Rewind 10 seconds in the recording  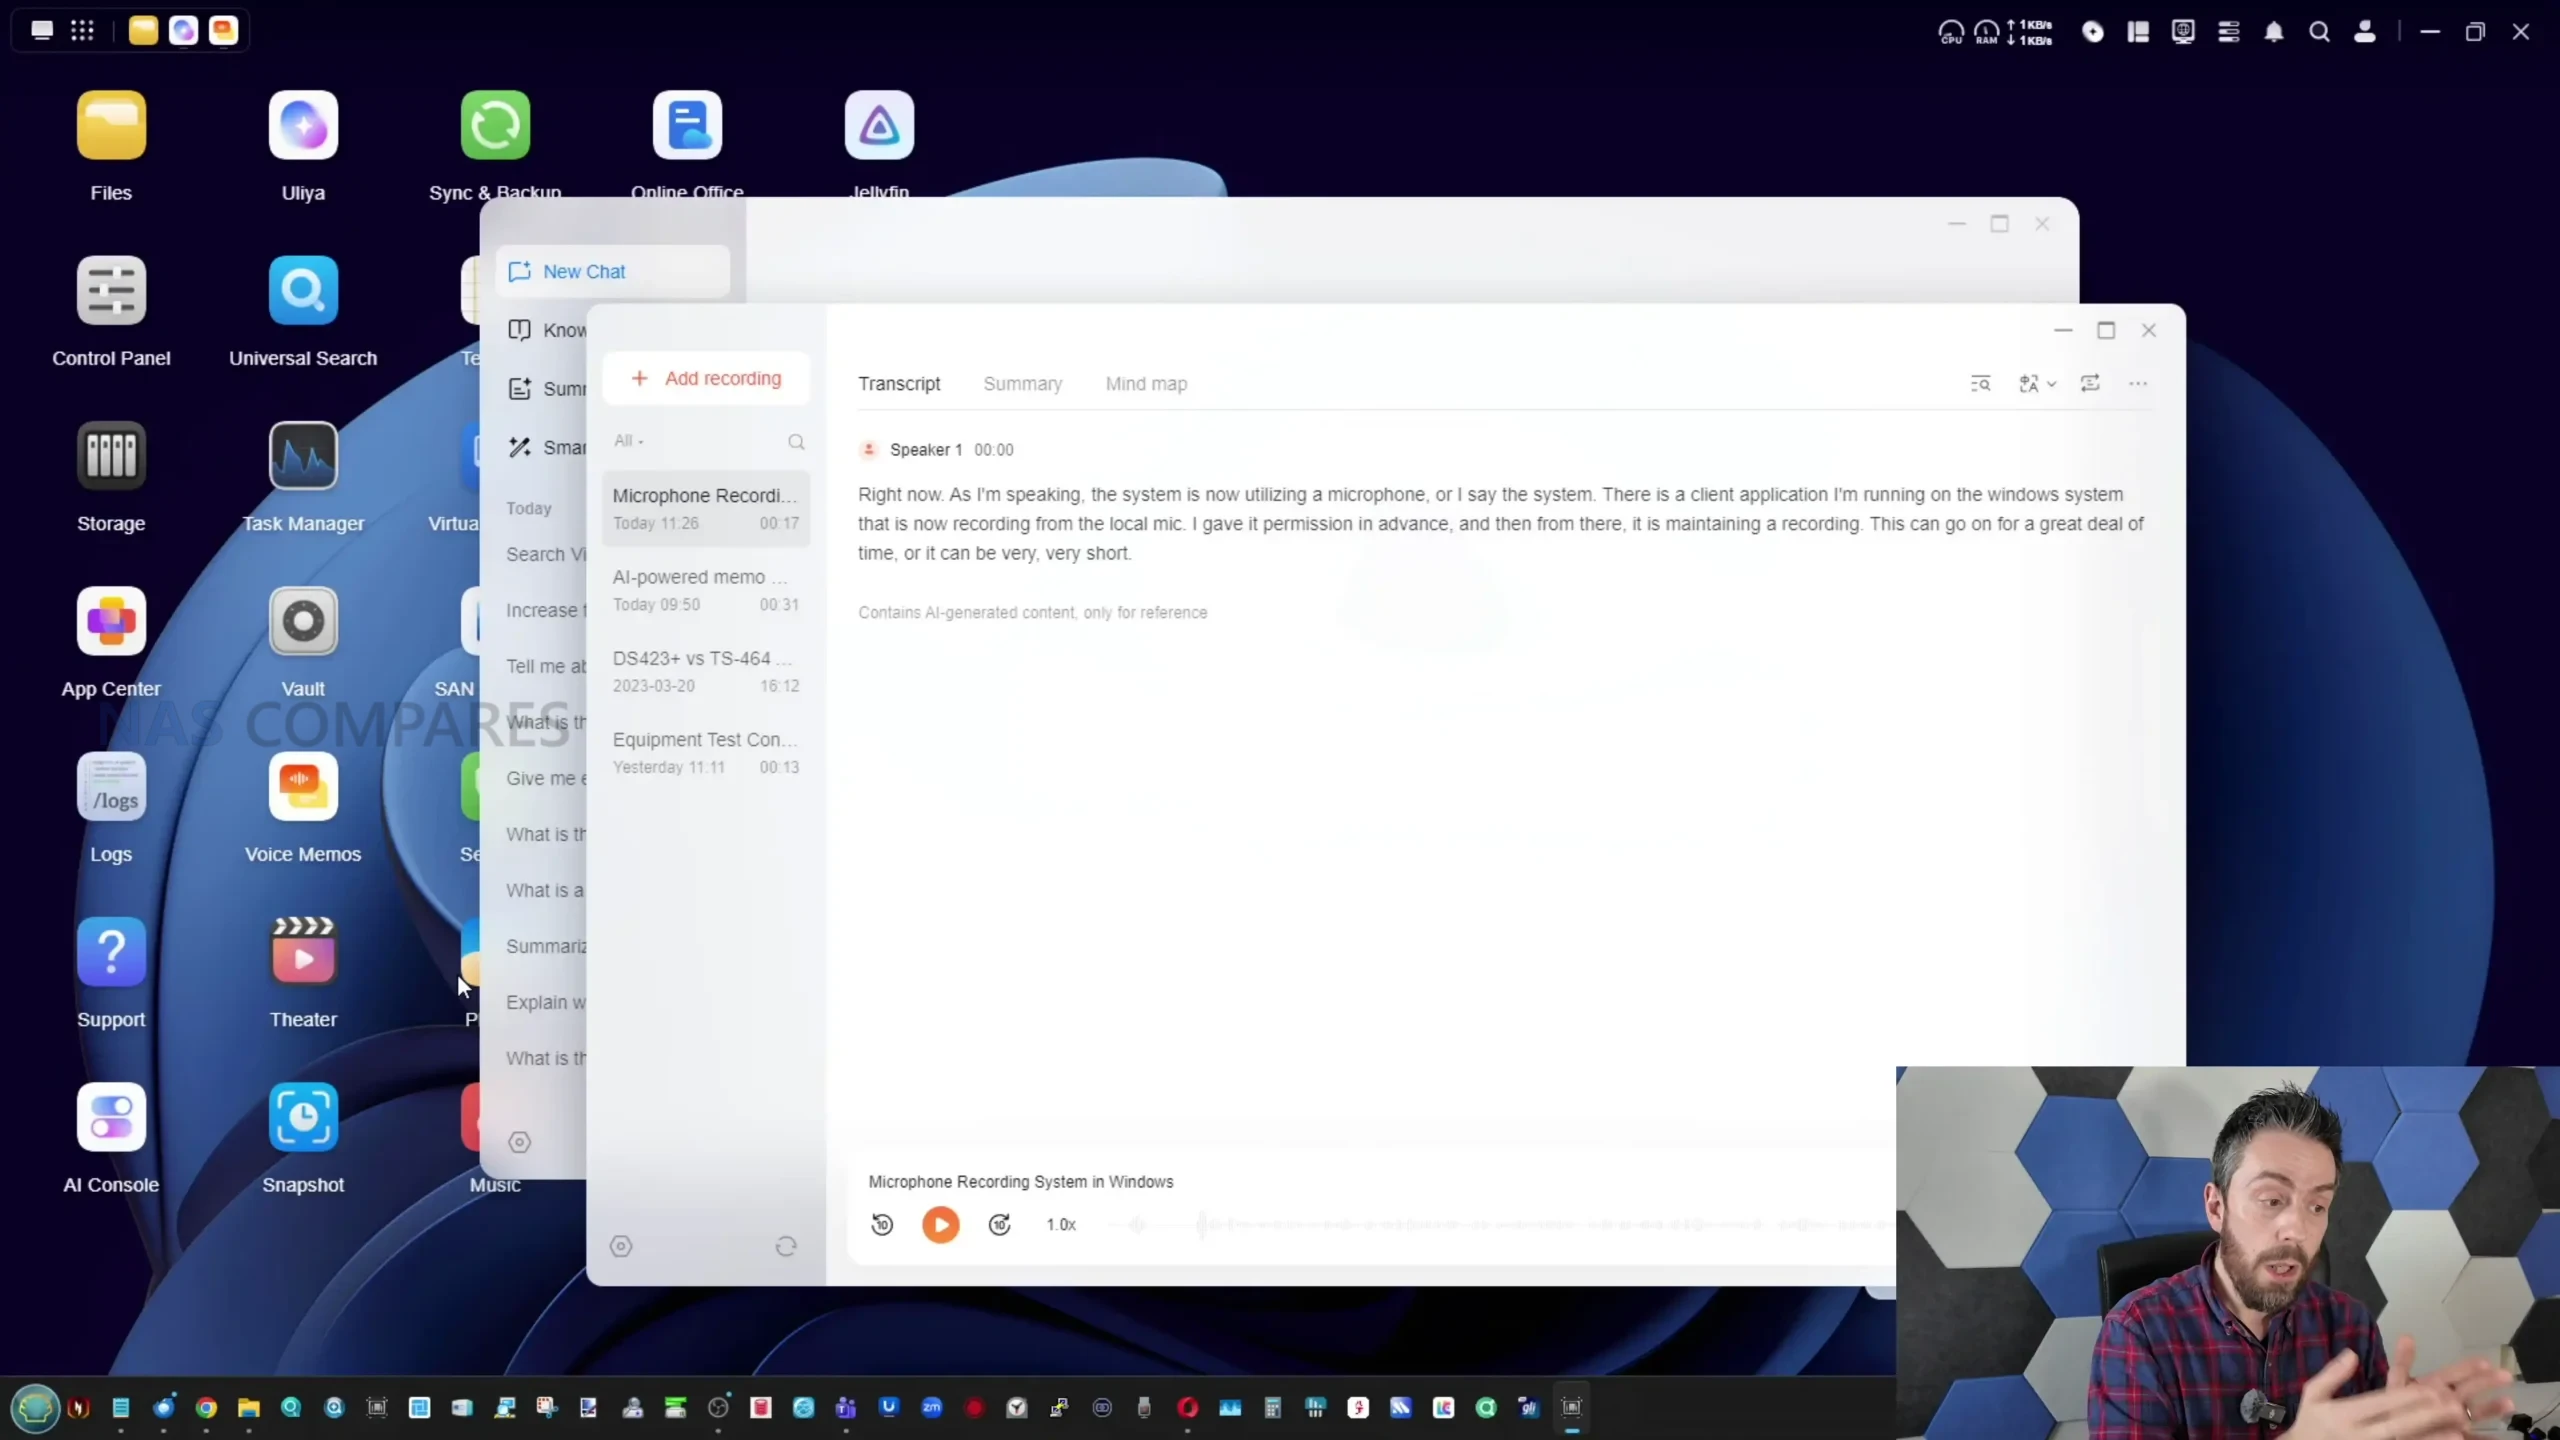click(882, 1225)
